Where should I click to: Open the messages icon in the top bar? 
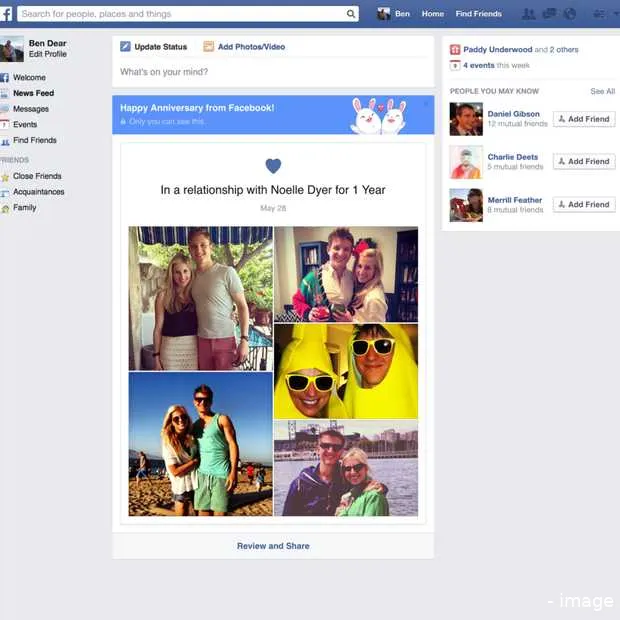(549, 14)
